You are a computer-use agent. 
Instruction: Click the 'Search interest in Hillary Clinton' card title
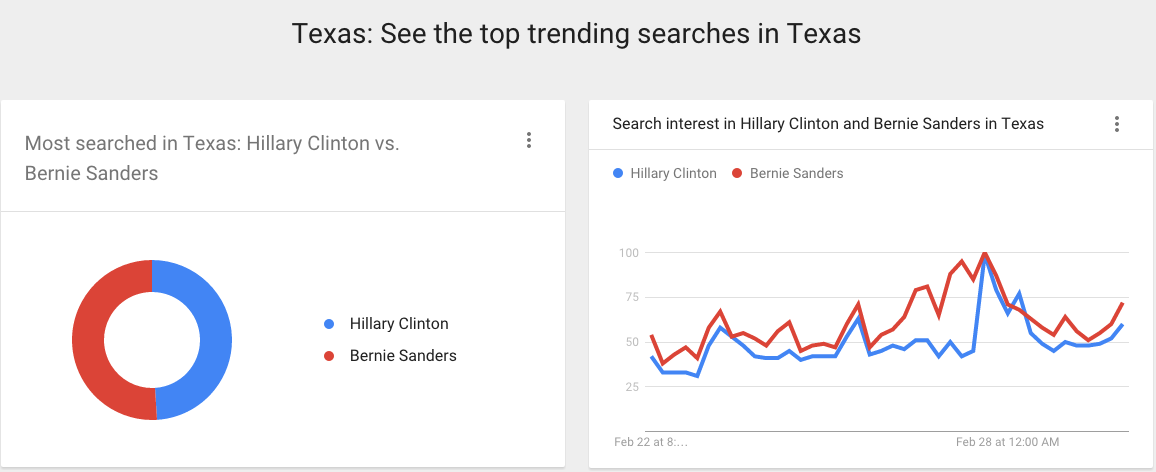click(828, 124)
